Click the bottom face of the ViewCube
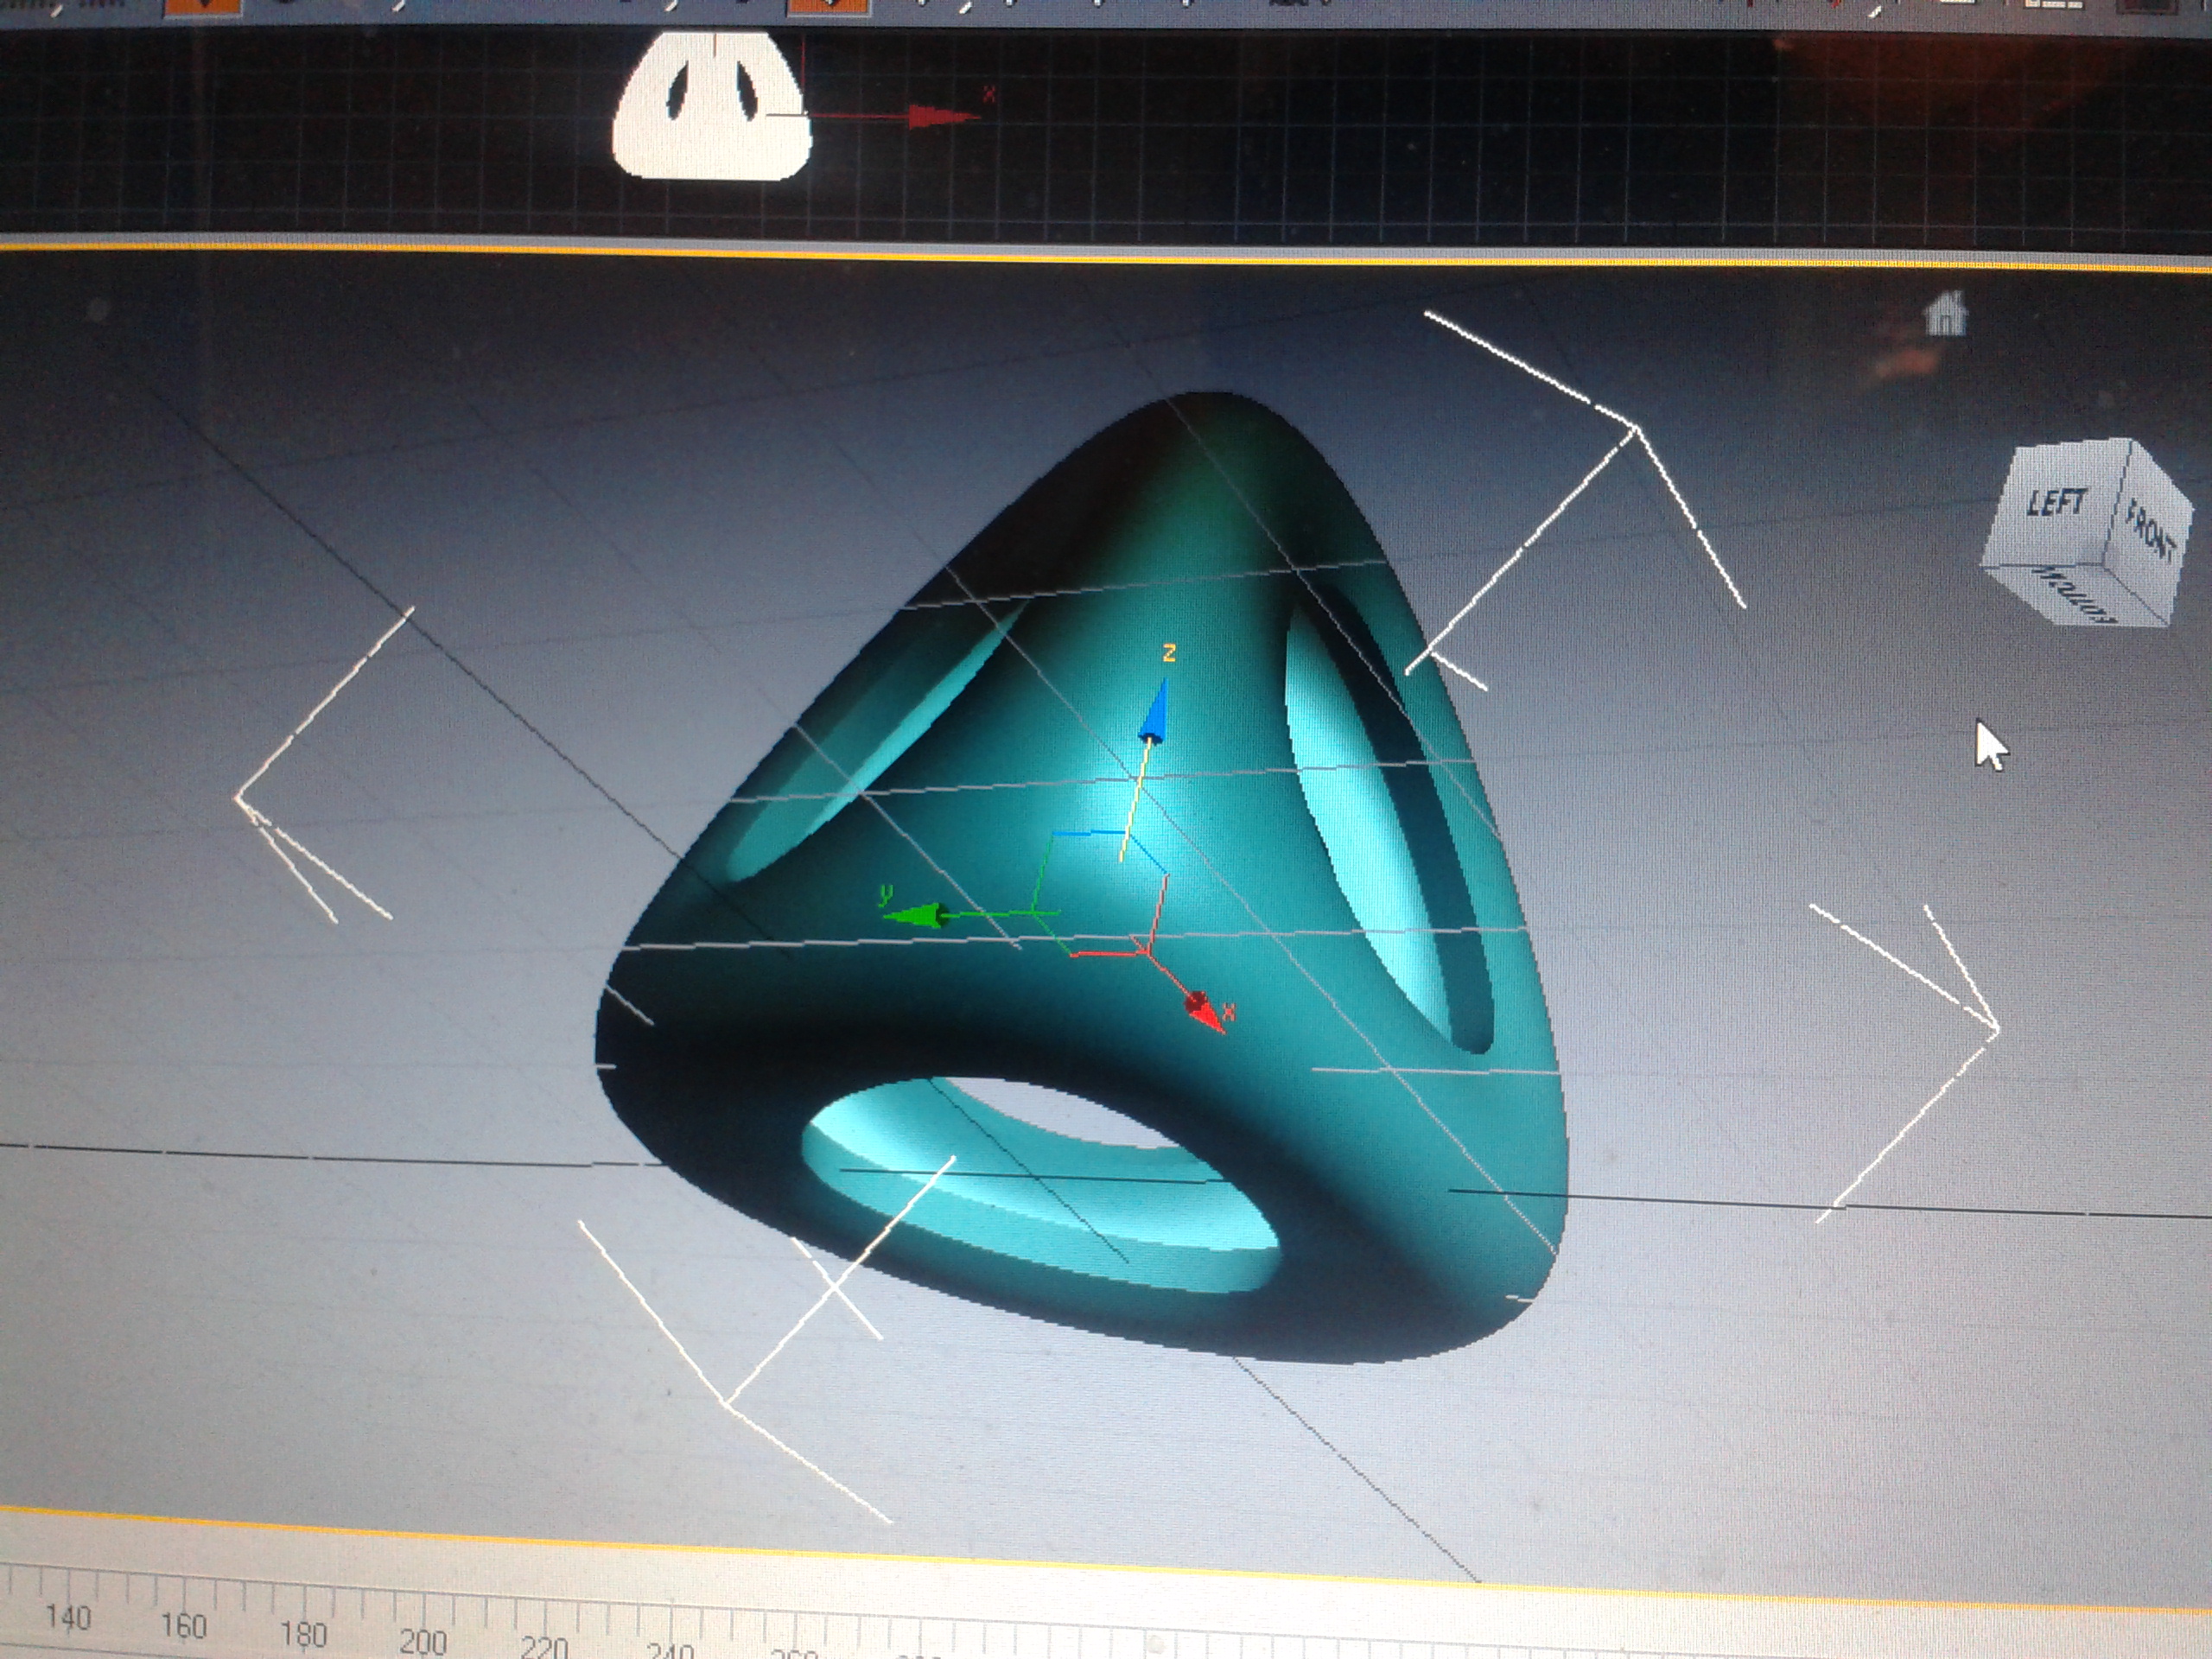 click(2078, 594)
